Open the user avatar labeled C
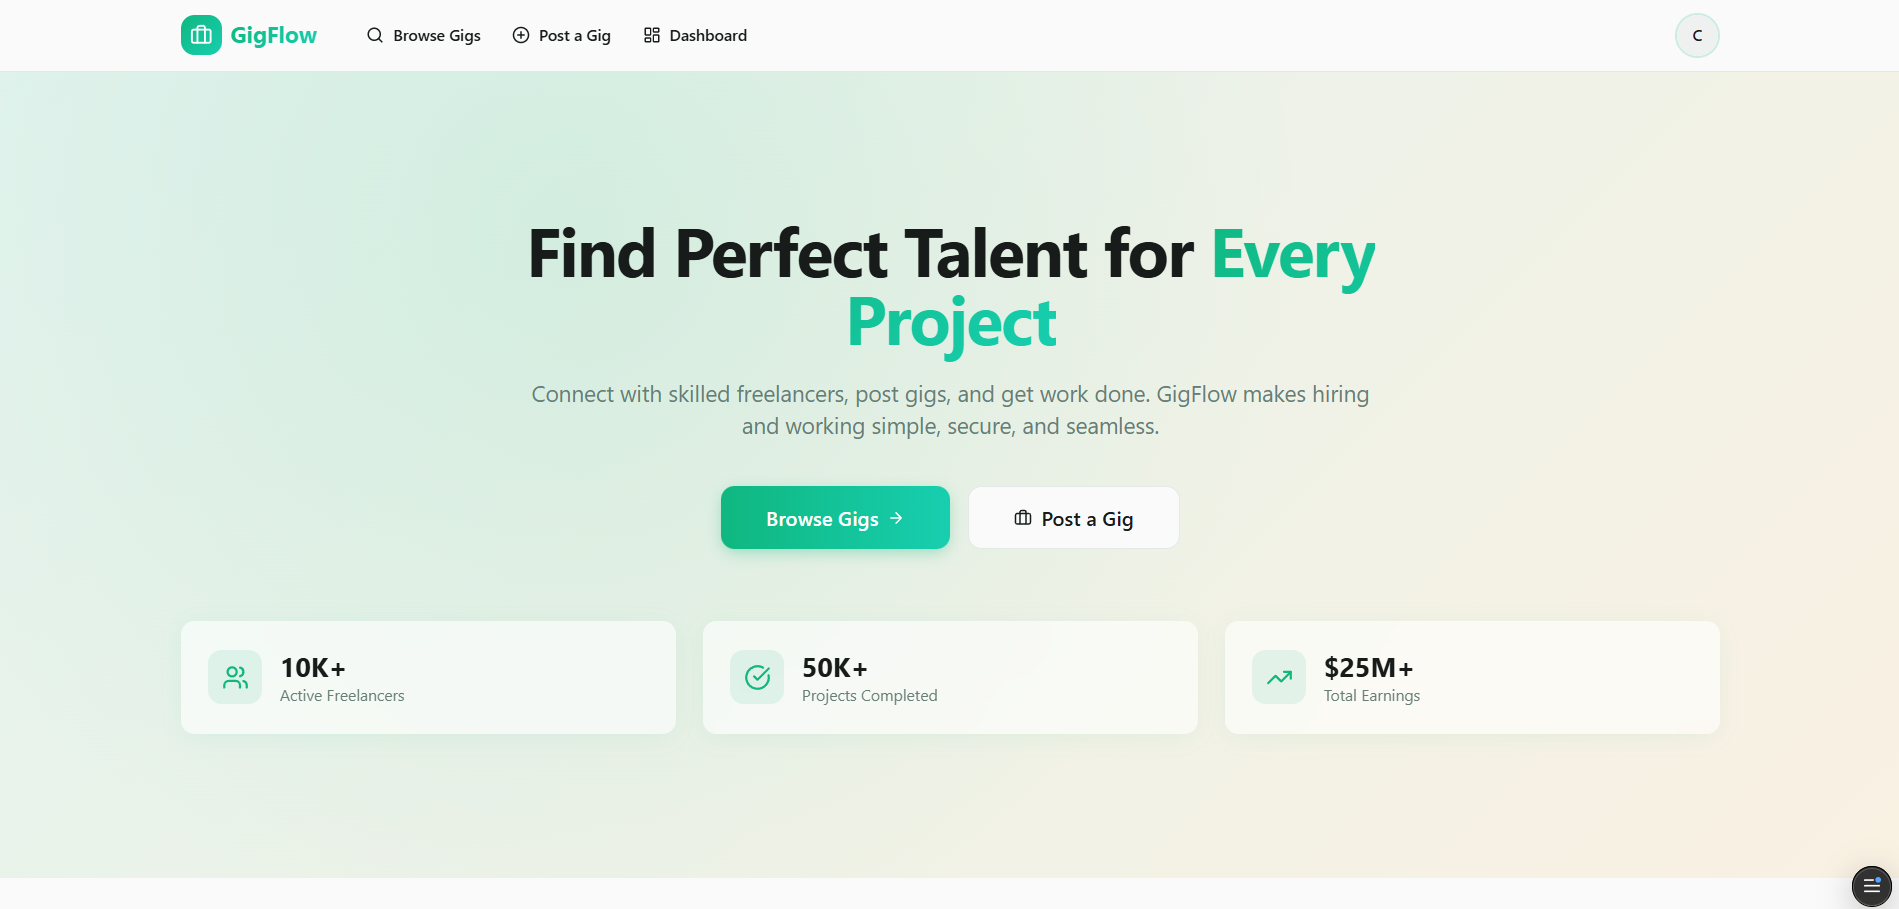The height and width of the screenshot is (909, 1899). coord(1696,34)
